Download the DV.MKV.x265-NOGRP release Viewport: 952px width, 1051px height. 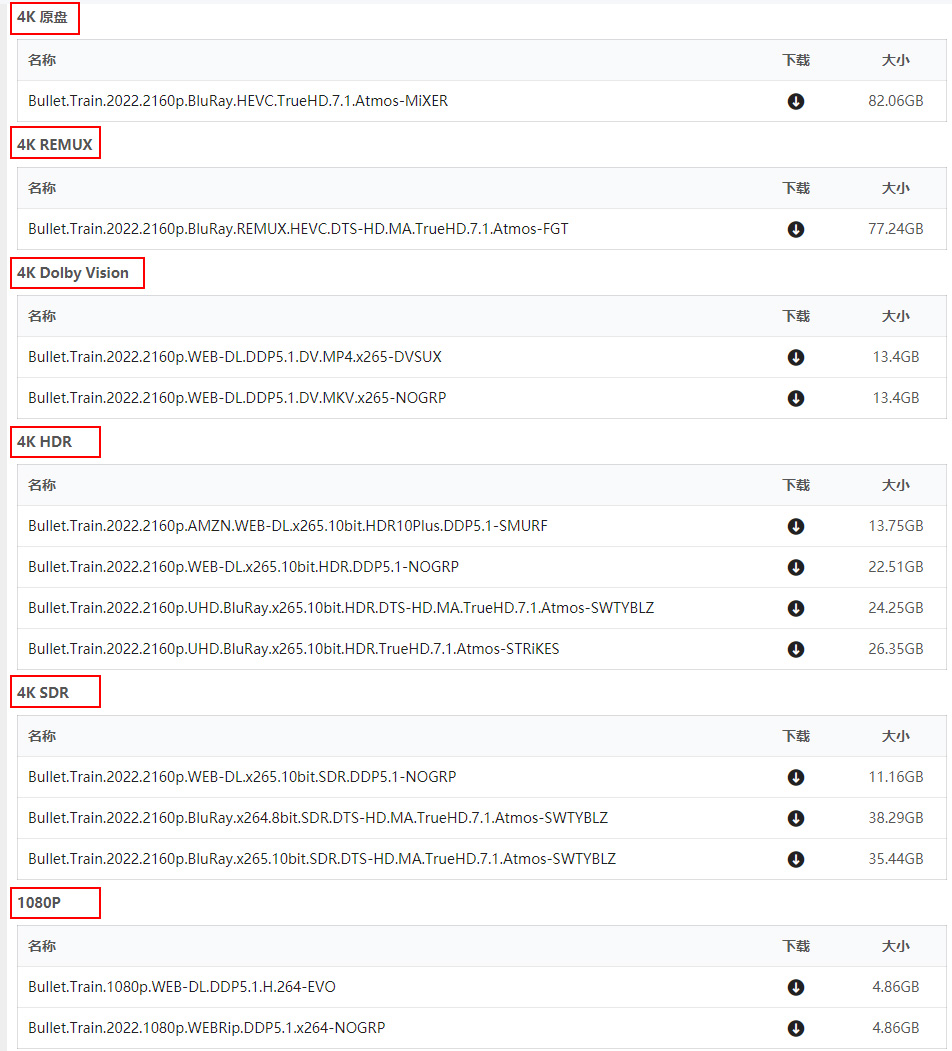(x=796, y=398)
